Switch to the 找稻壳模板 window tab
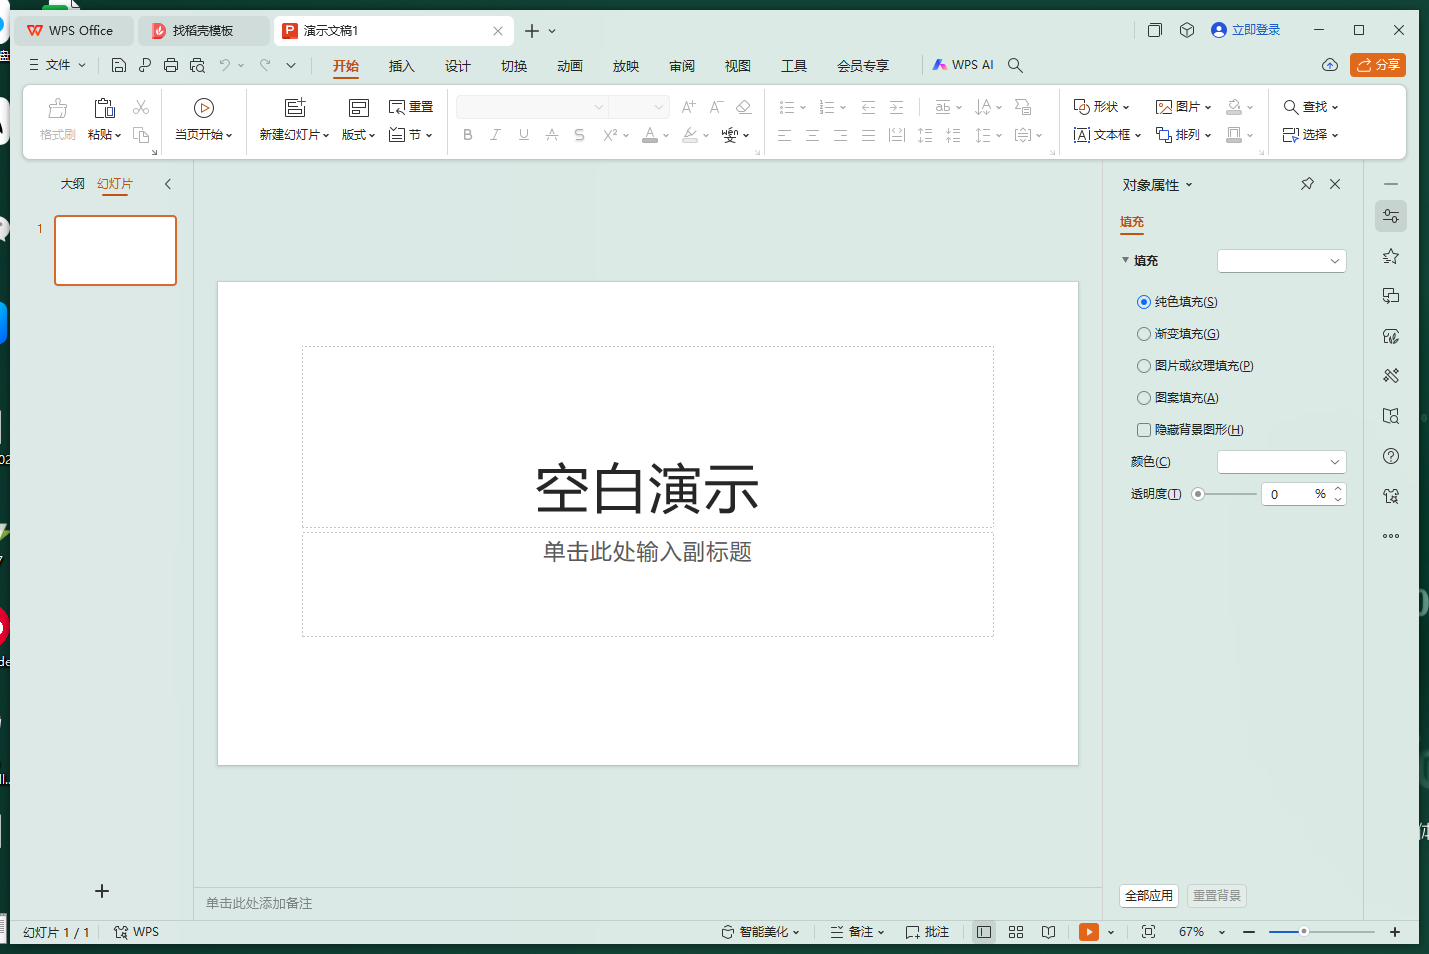The width and height of the screenshot is (1429, 954). coord(203,31)
